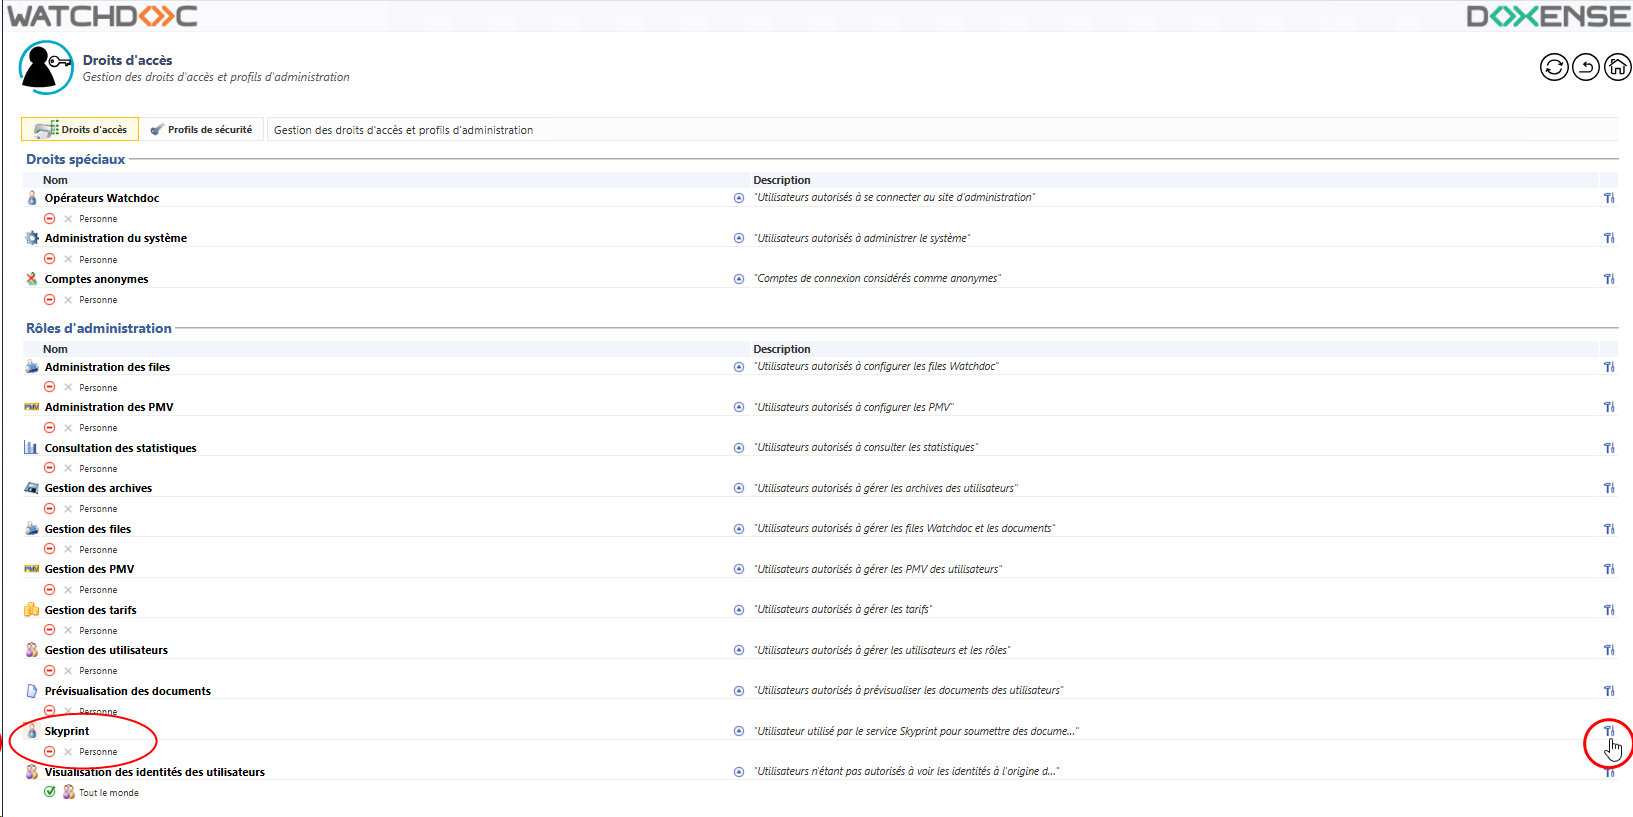1633x817 pixels.
Task: Click red deny icon under Comptes anonymes
Action: point(50,300)
